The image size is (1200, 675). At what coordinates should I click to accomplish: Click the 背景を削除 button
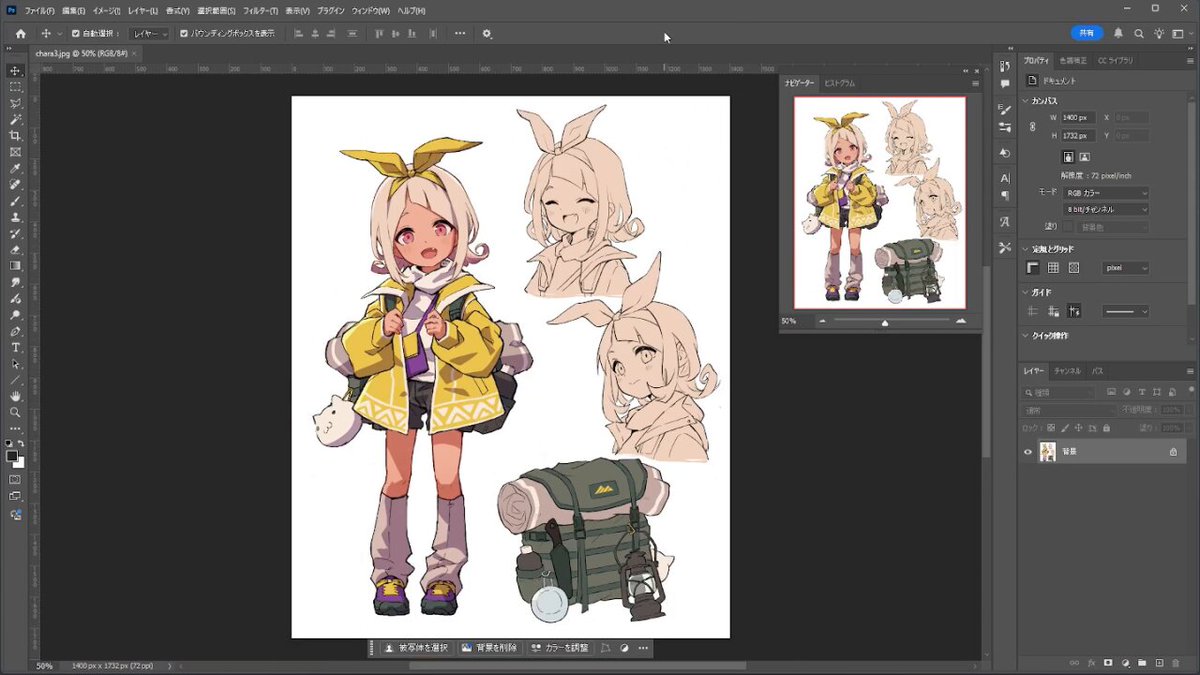[x=490, y=648]
